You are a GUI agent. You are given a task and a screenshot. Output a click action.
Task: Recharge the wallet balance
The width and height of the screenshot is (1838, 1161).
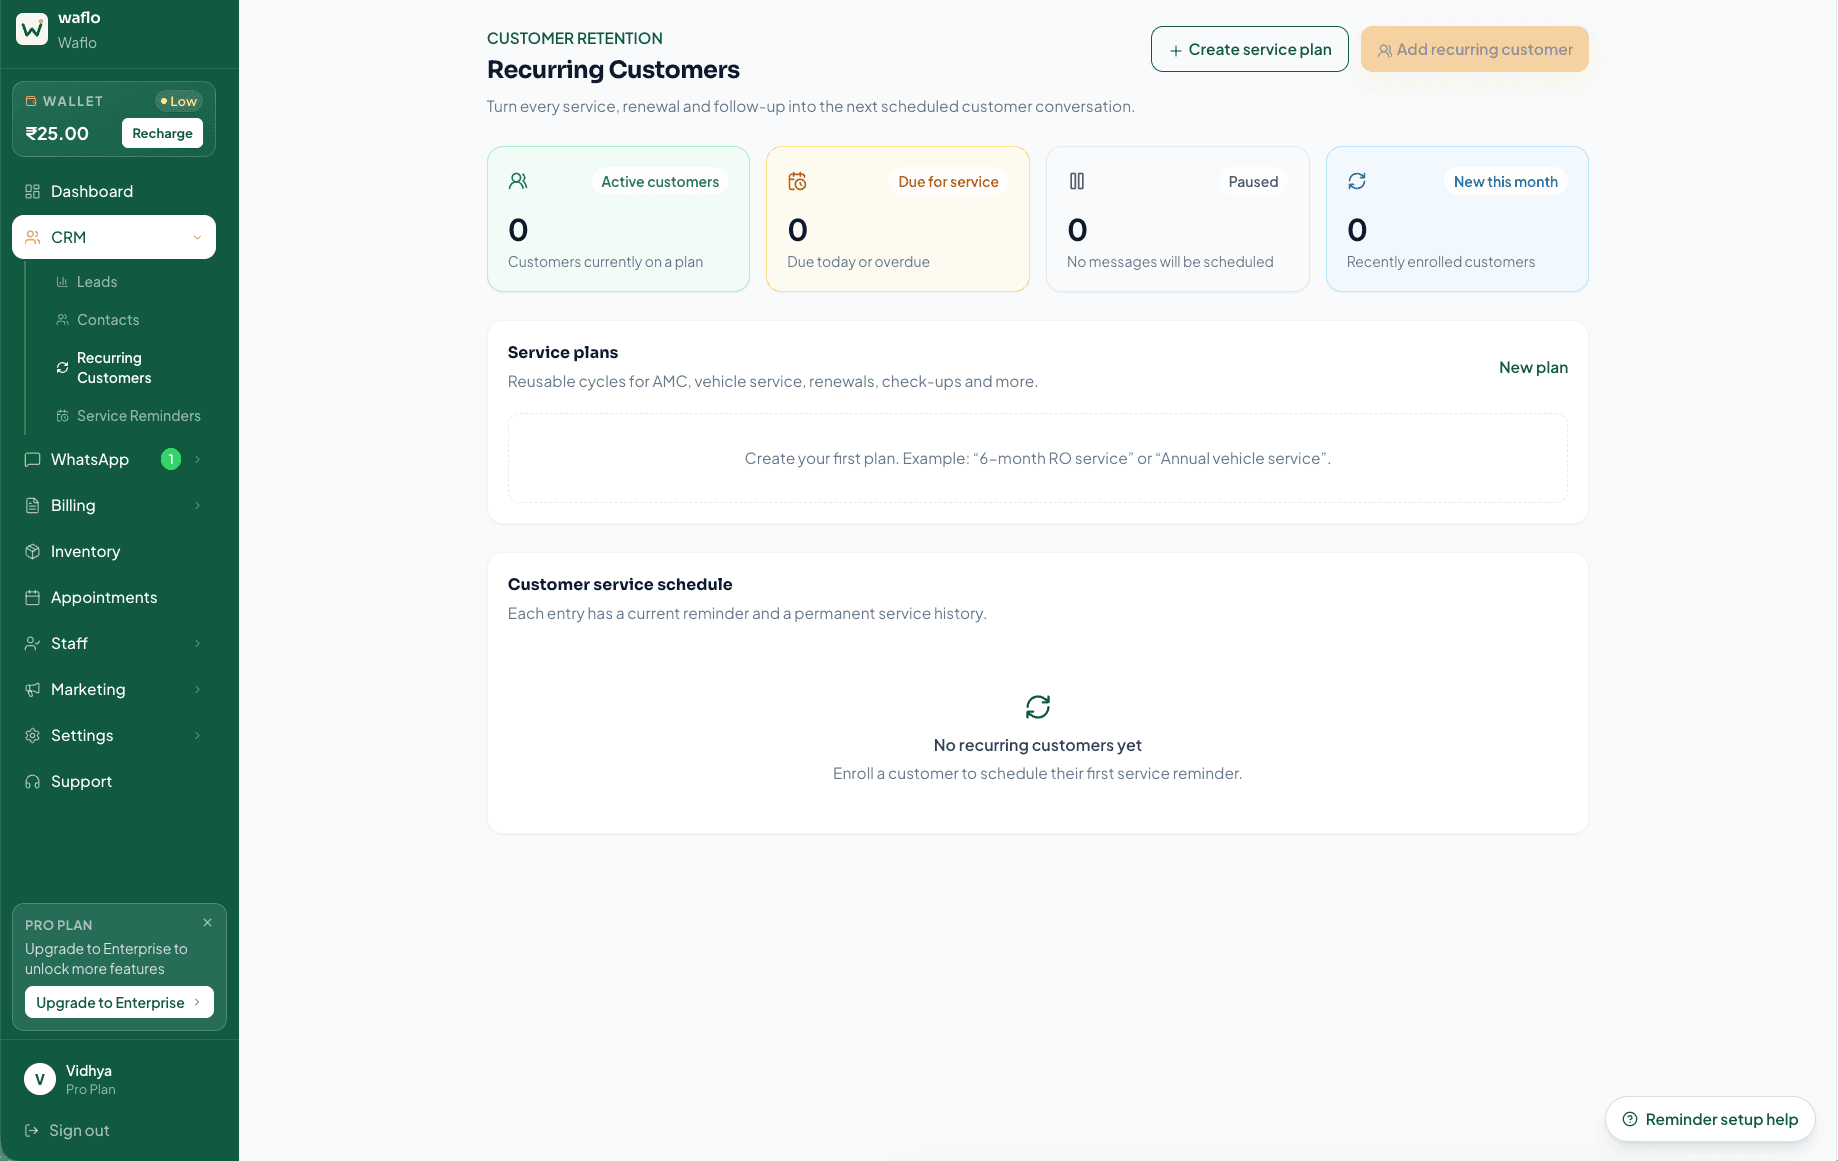[x=162, y=133]
